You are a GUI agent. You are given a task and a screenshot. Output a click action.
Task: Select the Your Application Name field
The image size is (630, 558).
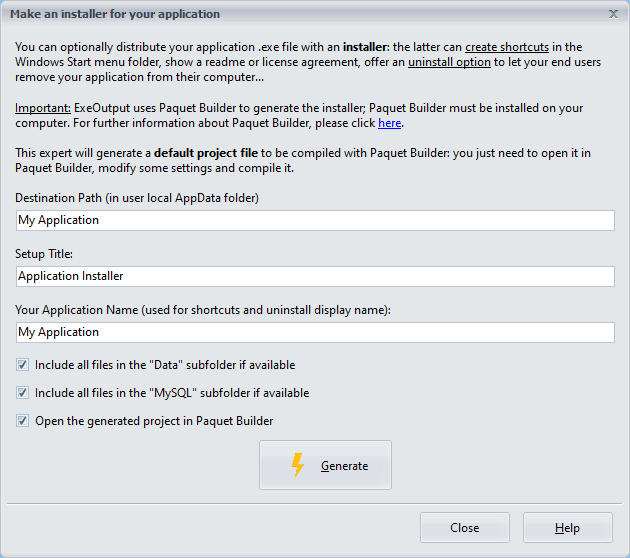[315, 332]
